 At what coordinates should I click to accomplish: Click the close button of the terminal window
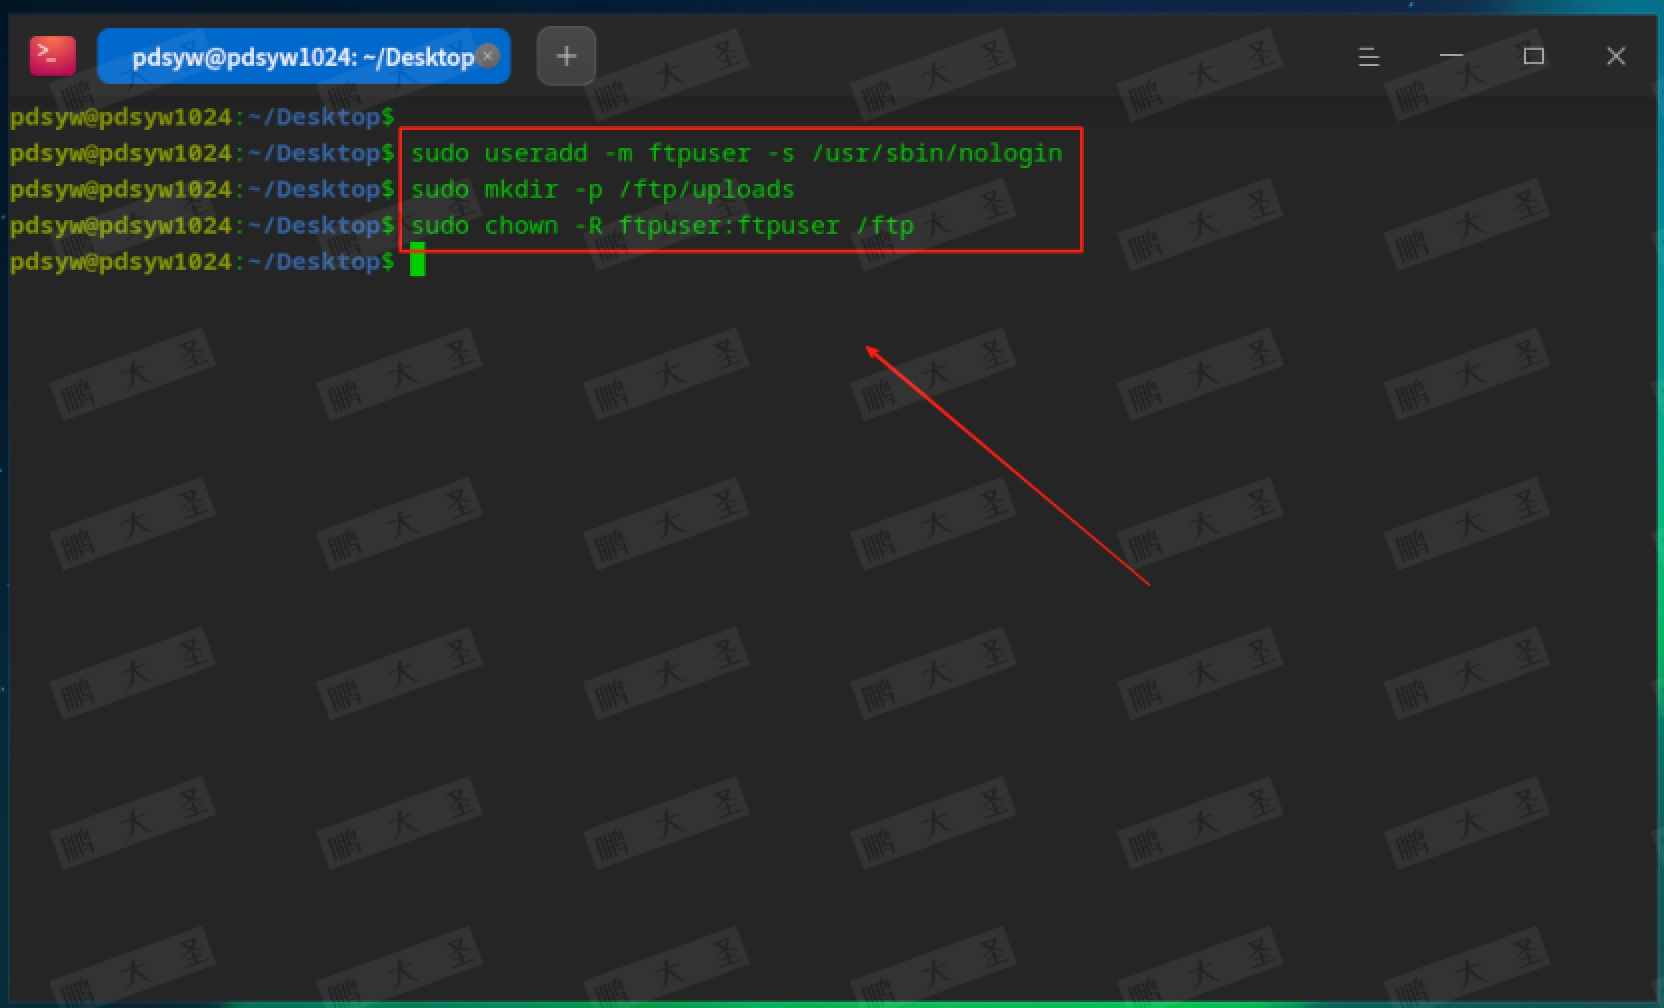pos(1616,56)
